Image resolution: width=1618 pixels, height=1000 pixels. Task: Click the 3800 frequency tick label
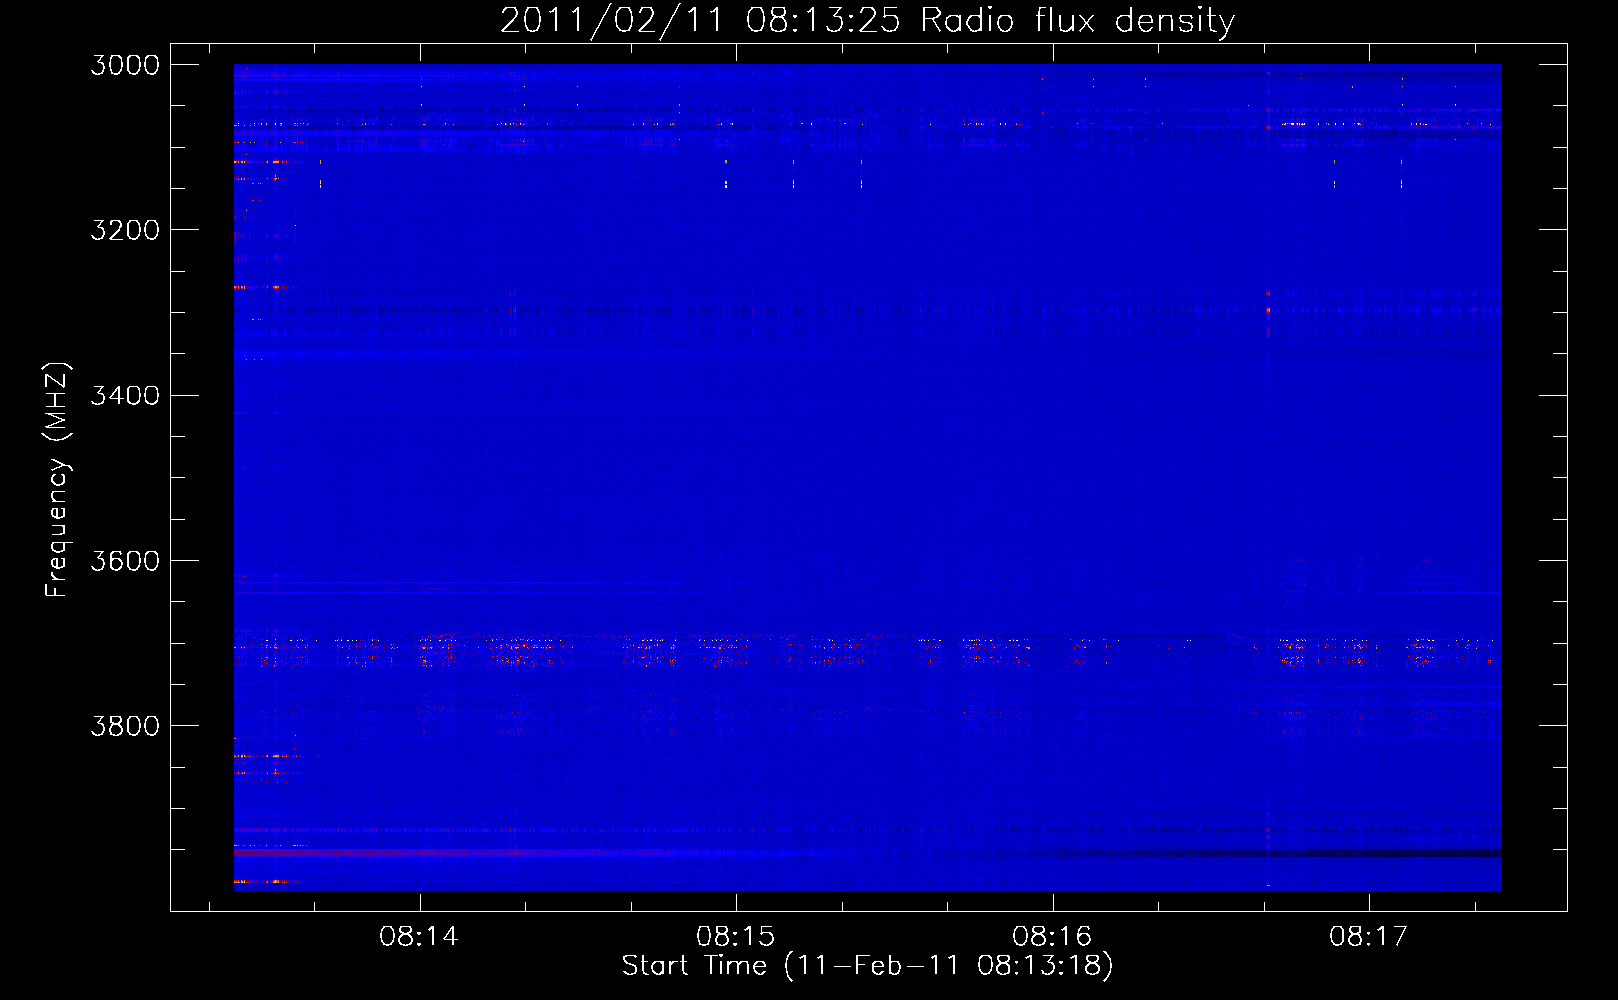click(125, 726)
